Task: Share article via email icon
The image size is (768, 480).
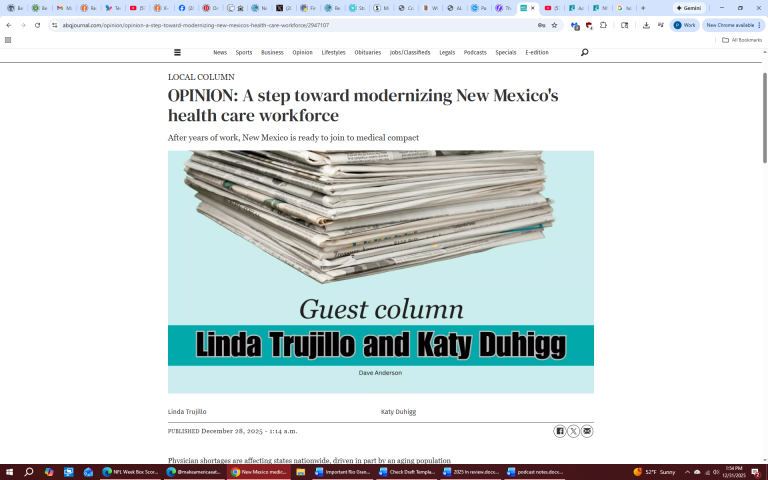Action: pos(587,431)
